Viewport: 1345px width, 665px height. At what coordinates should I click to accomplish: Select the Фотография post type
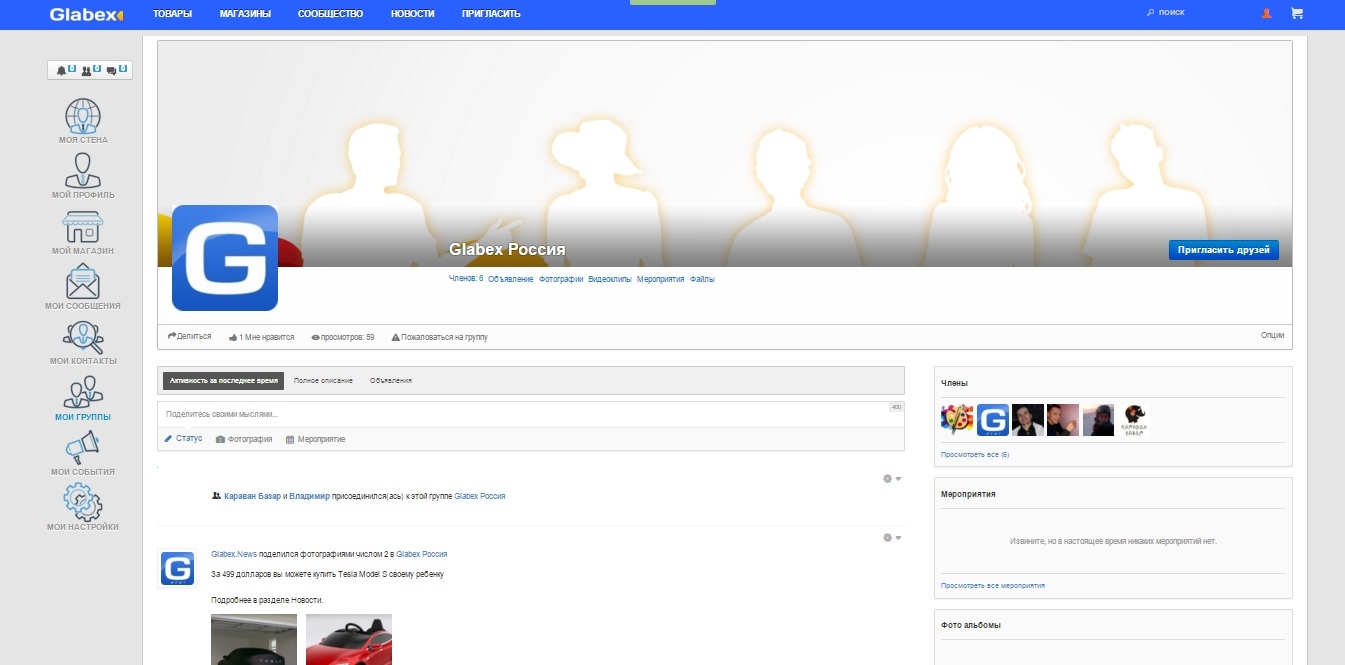244,439
